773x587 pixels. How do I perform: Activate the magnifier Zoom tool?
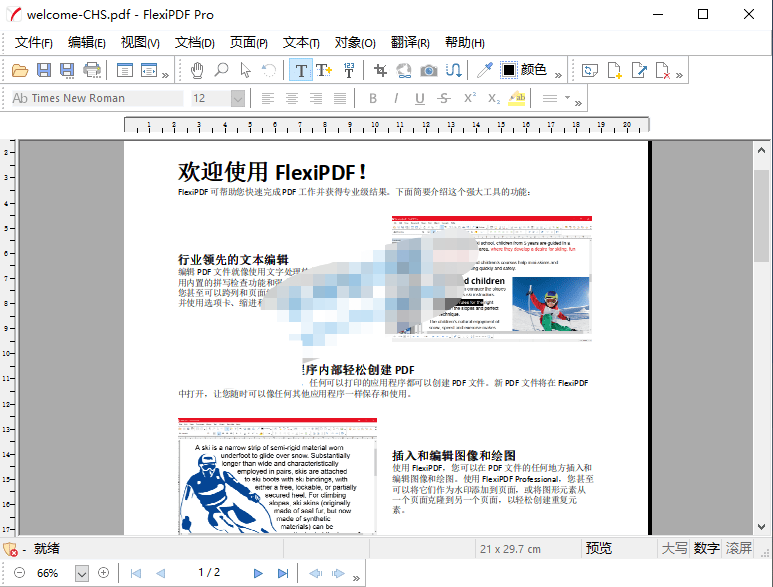[x=221, y=70]
